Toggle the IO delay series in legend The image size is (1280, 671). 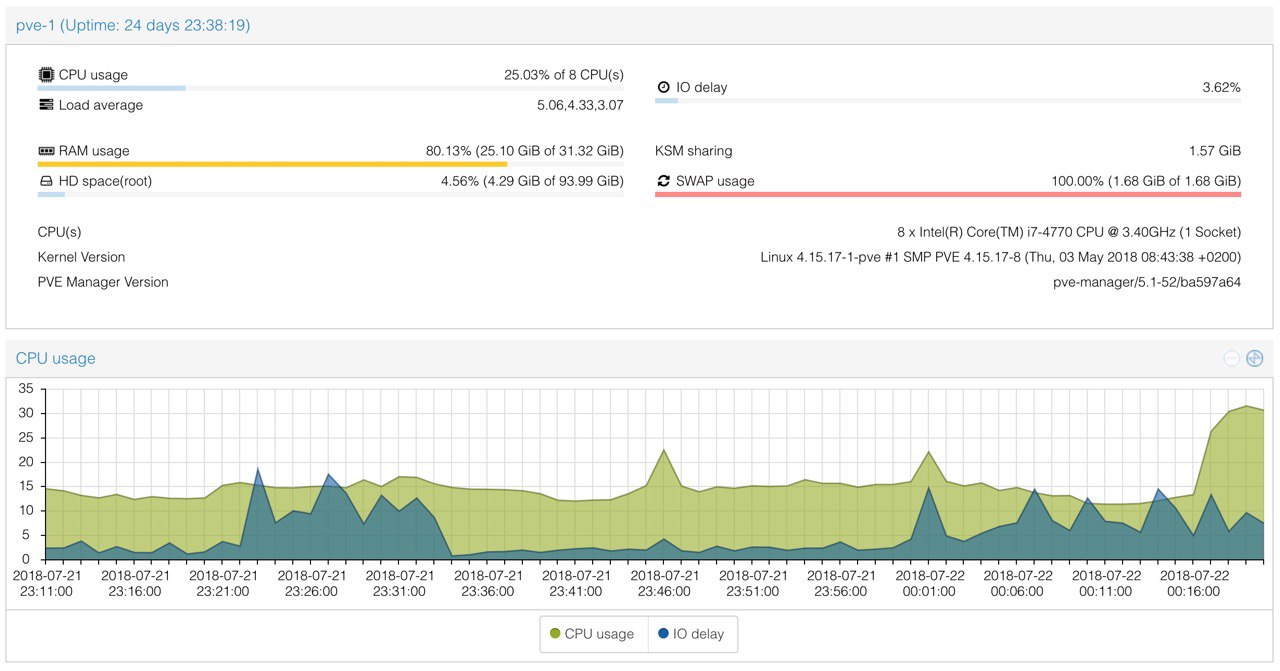pos(692,634)
